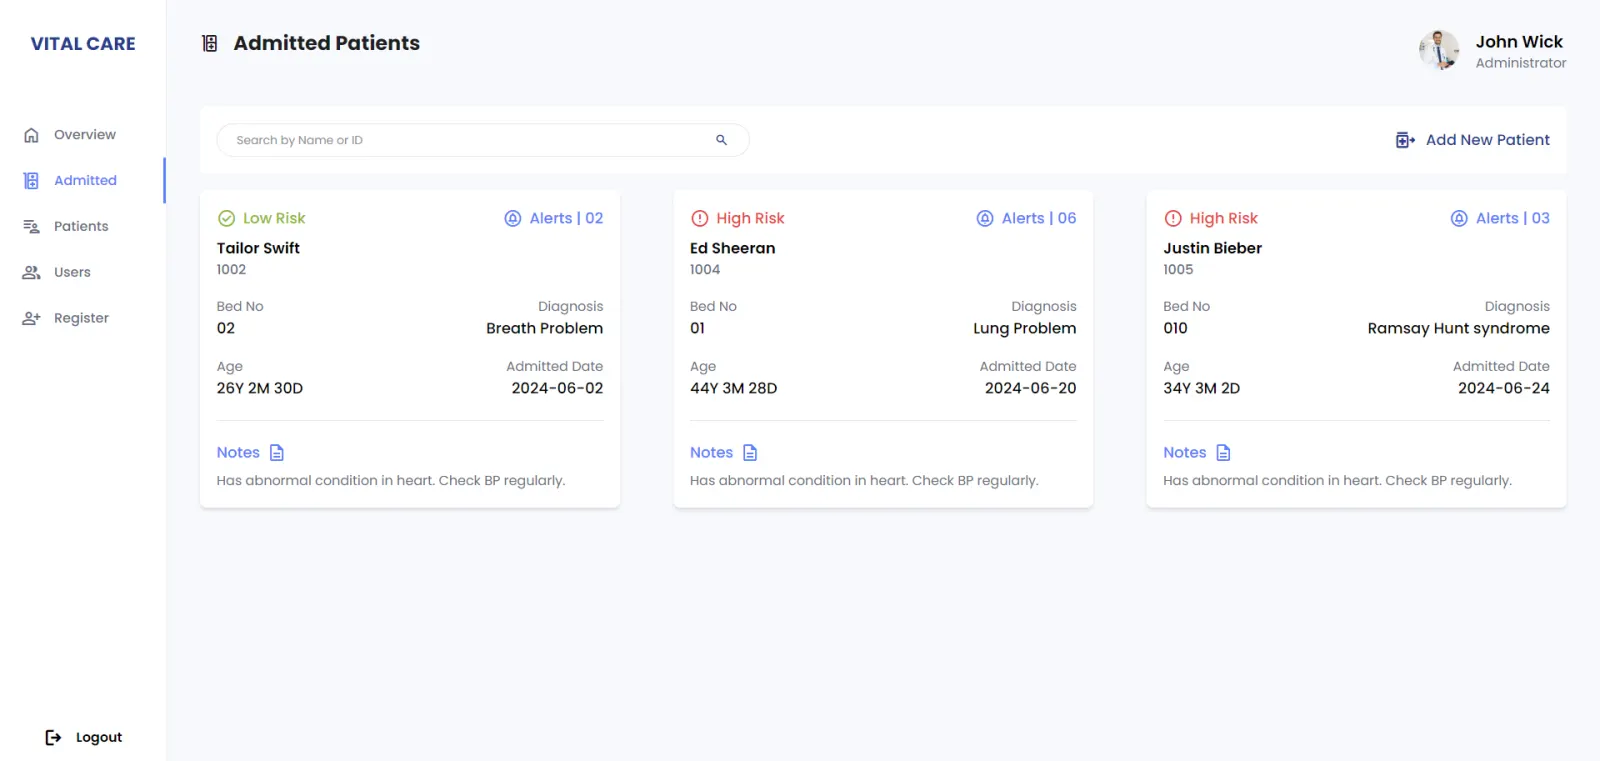Click the Logout icon in the sidebar
This screenshot has width=1600, height=761.
tap(53, 737)
